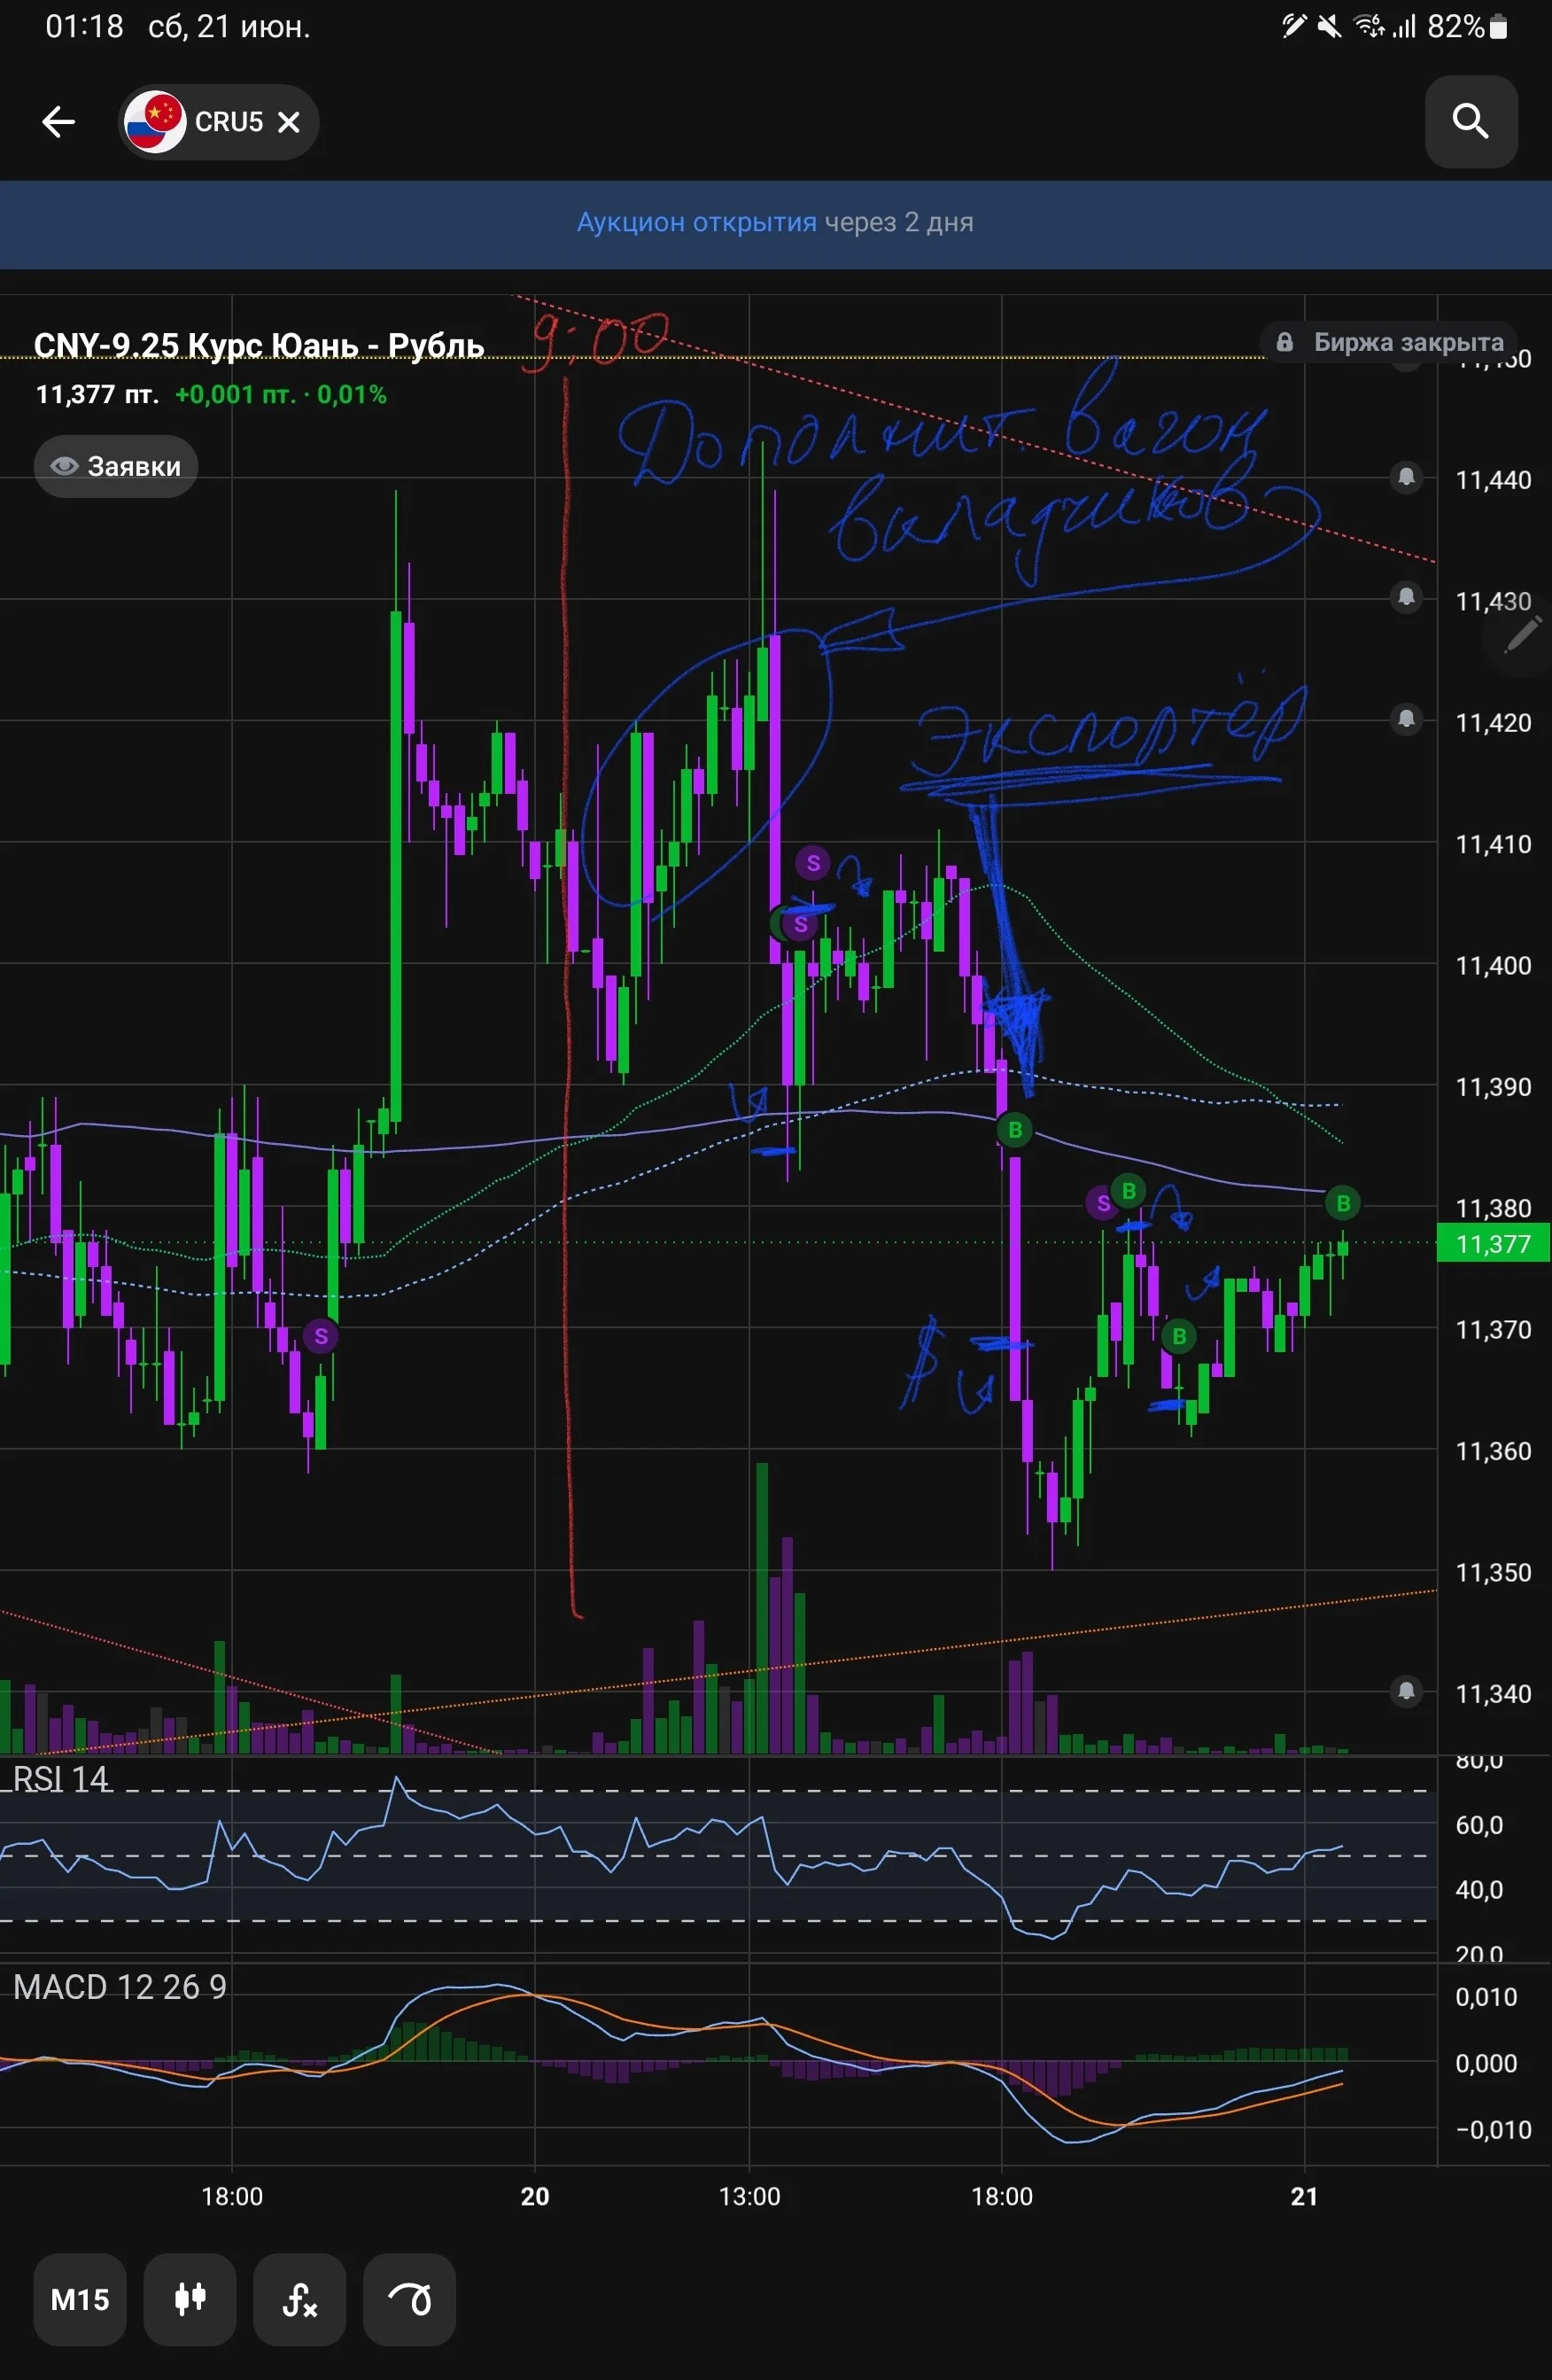Open the M15 timeframe selector
The height and width of the screenshot is (2380, 1552).
(x=80, y=2299)
